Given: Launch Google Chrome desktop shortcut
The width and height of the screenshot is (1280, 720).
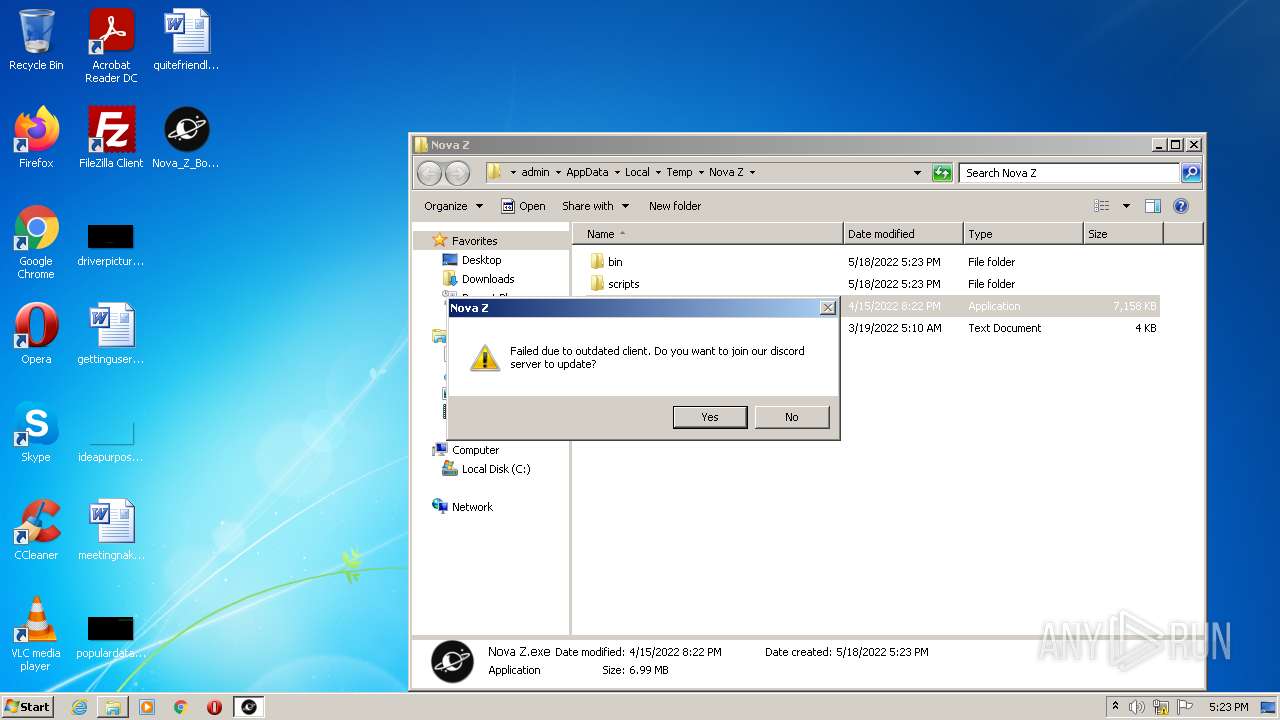Looking at the screenshot, I should [36, 242].
